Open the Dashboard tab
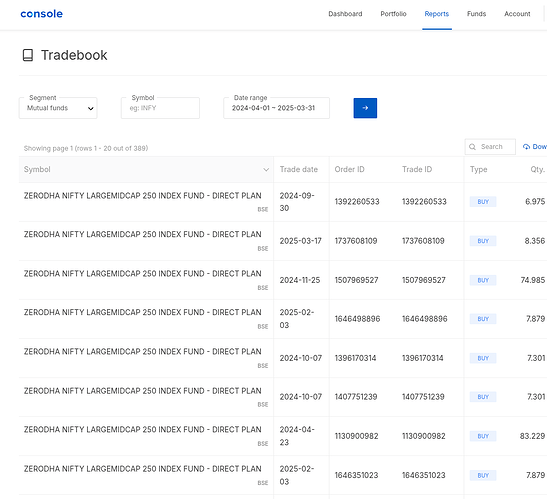Viewport: 547px width, 499px height. click(x=345, y=14)
